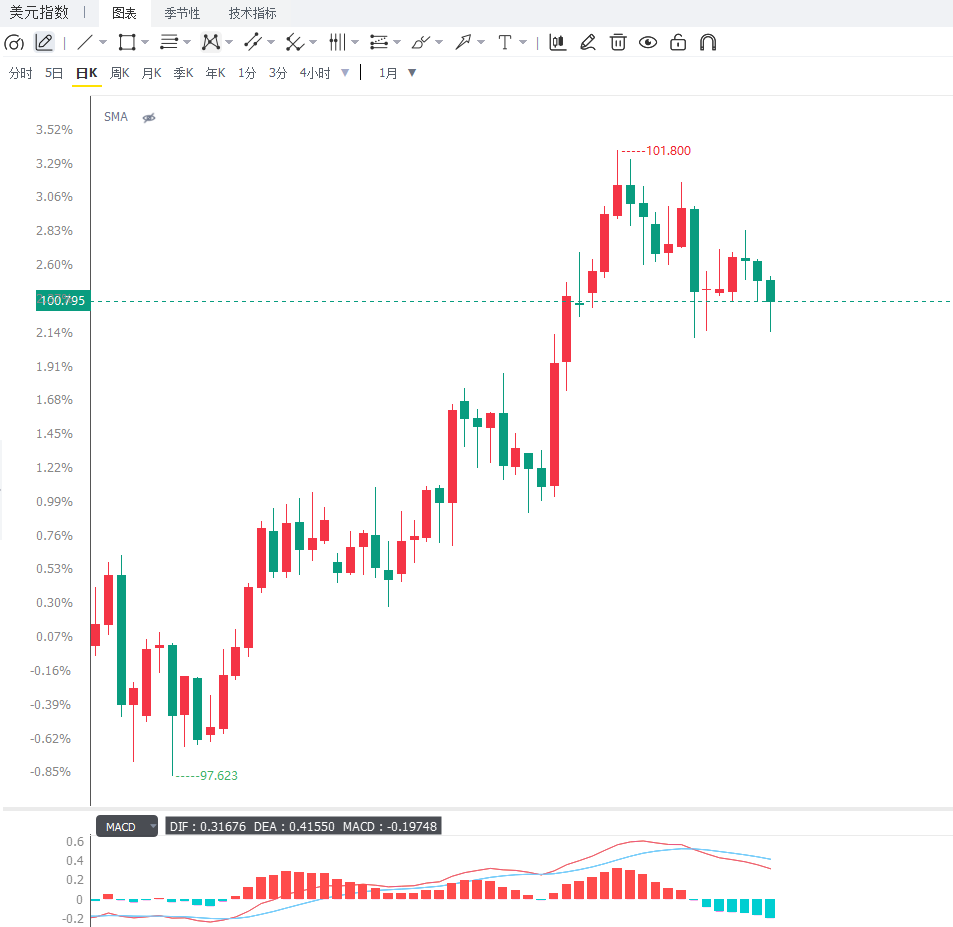Select the arrow drawing tool
953x927 pixels.
pos(463,43)
